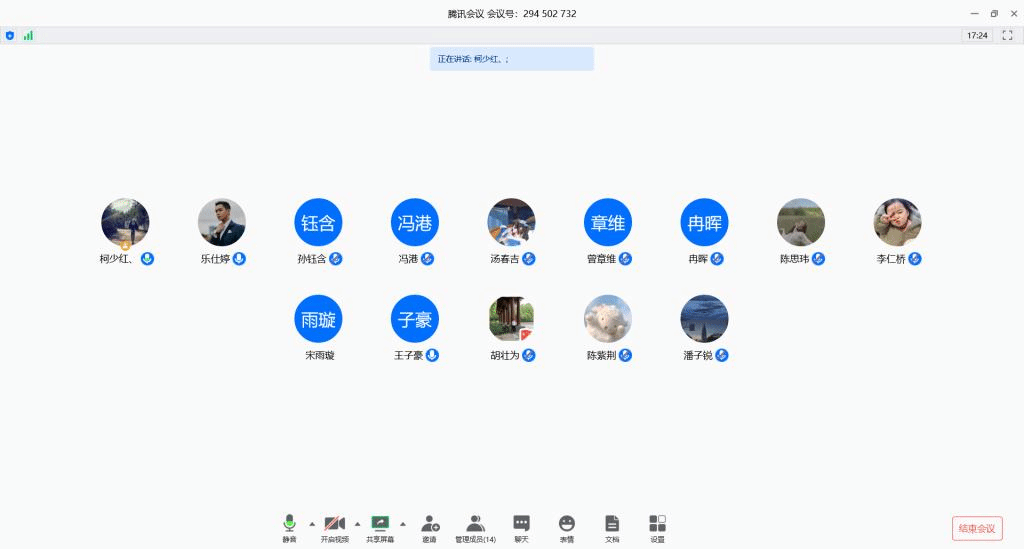Expand share options arrow beside 共享屏幕
Viewport: 1024px width, 549px height.
(403, 523)
